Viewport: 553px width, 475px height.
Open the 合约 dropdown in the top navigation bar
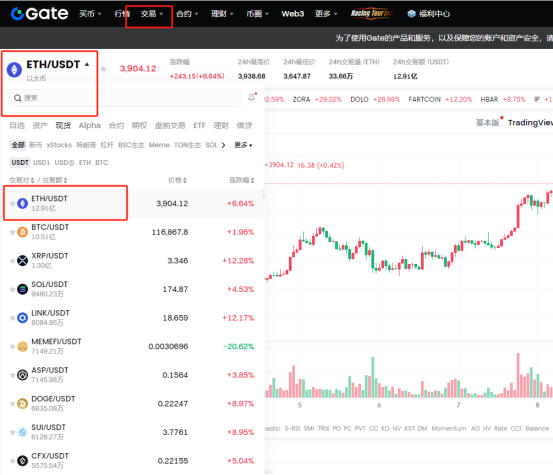[x=187, y=14]
